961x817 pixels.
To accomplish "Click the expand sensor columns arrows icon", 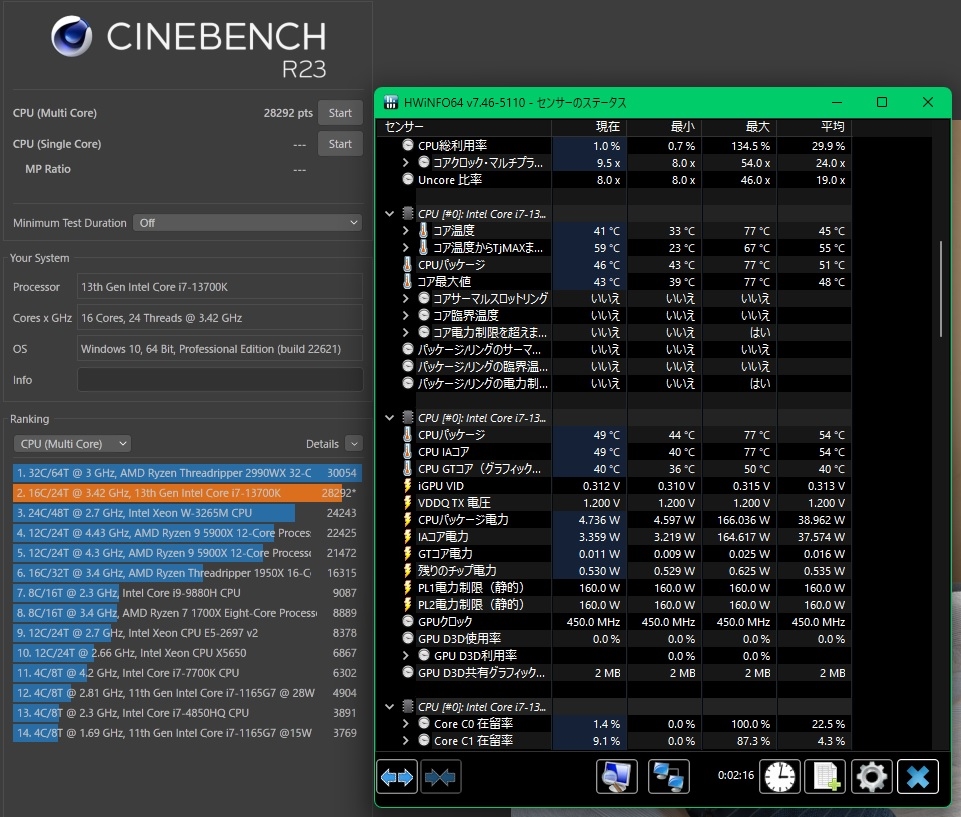I will [397, 777].
